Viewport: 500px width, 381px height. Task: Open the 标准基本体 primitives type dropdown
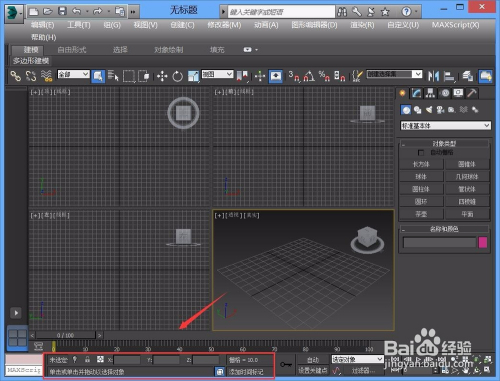(445, 126)
